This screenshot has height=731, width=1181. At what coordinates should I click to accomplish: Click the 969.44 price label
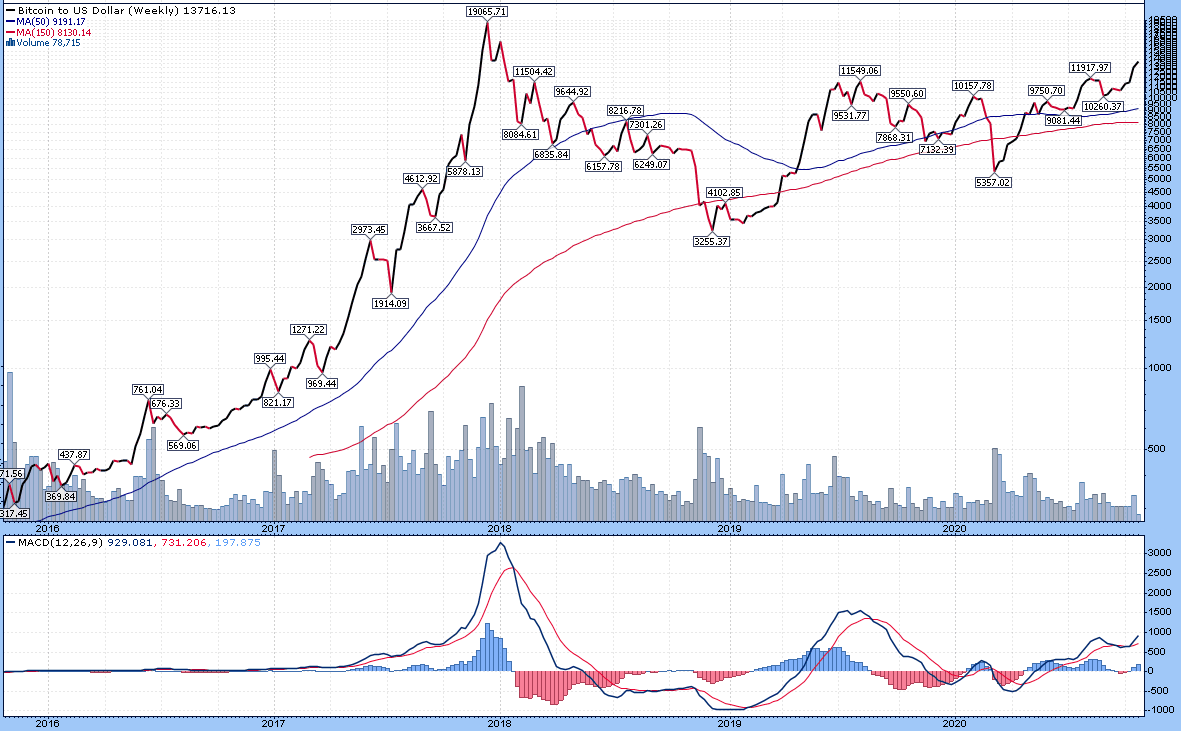[322, 383]
